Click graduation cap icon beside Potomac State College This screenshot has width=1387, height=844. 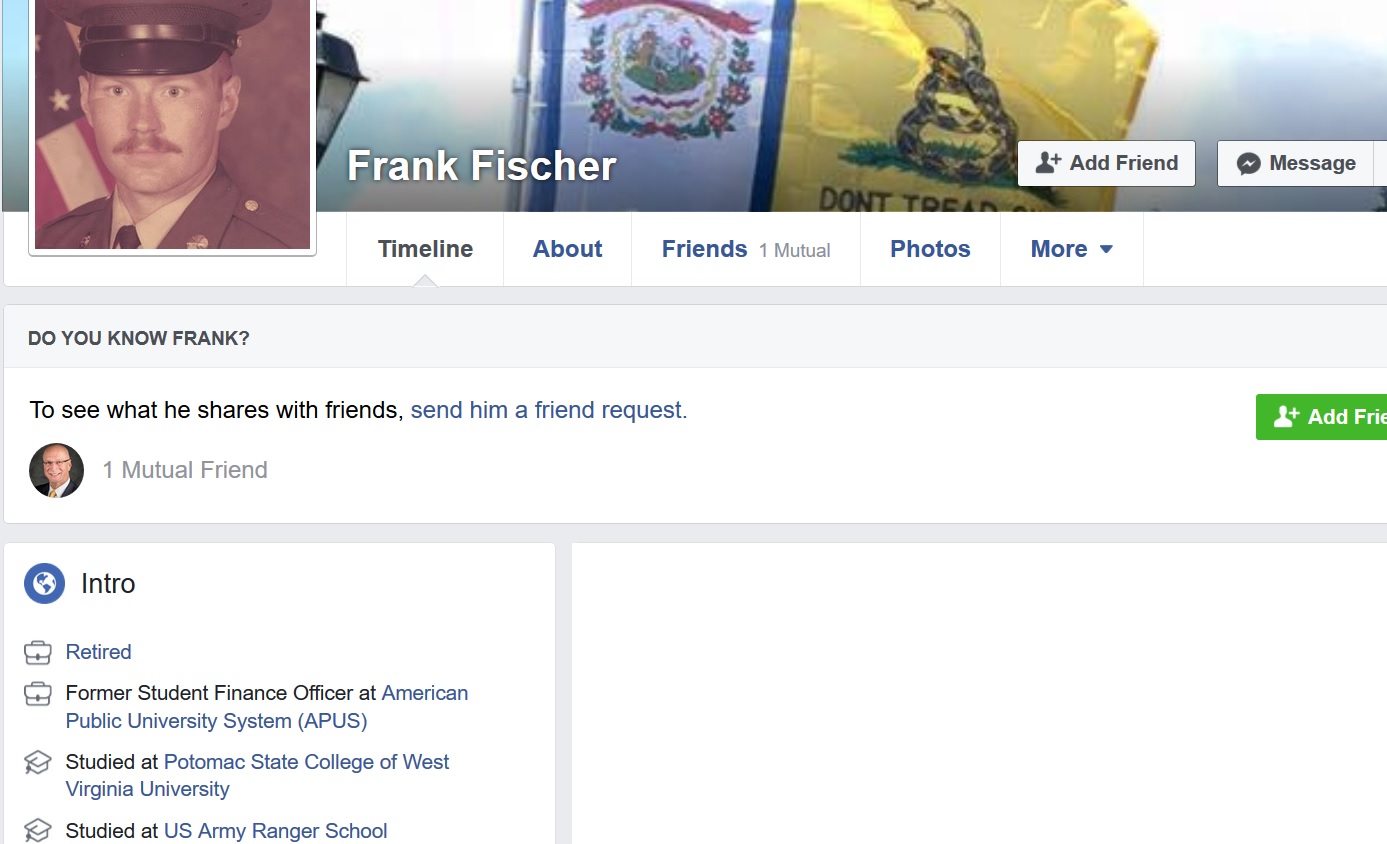pos(37,763)
